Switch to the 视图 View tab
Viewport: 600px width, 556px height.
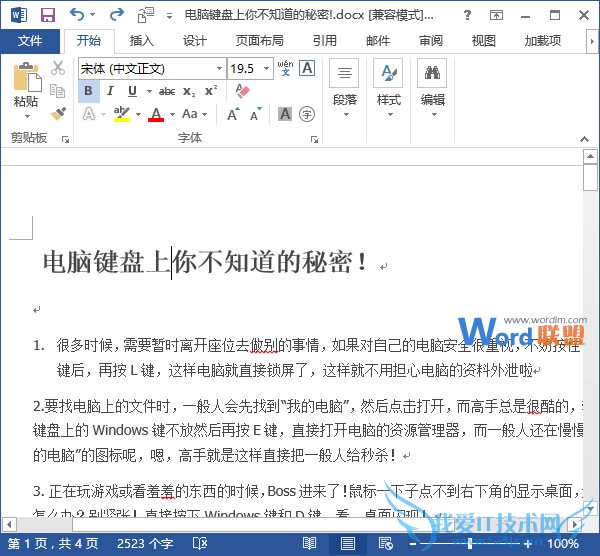pyautogui.click(x=484, y=40)
